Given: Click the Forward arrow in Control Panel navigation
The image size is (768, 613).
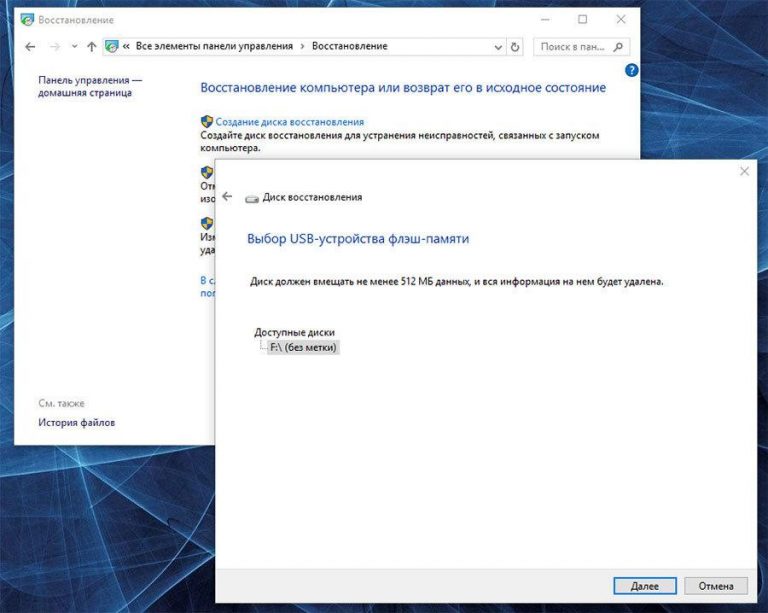Looking at the screenshot, I should pyautogui.click(x=54, y=47).
